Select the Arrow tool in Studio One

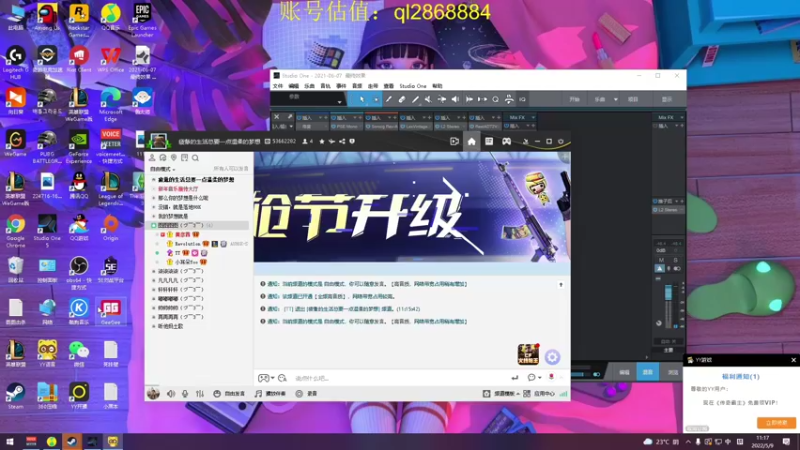click(362, 99)
